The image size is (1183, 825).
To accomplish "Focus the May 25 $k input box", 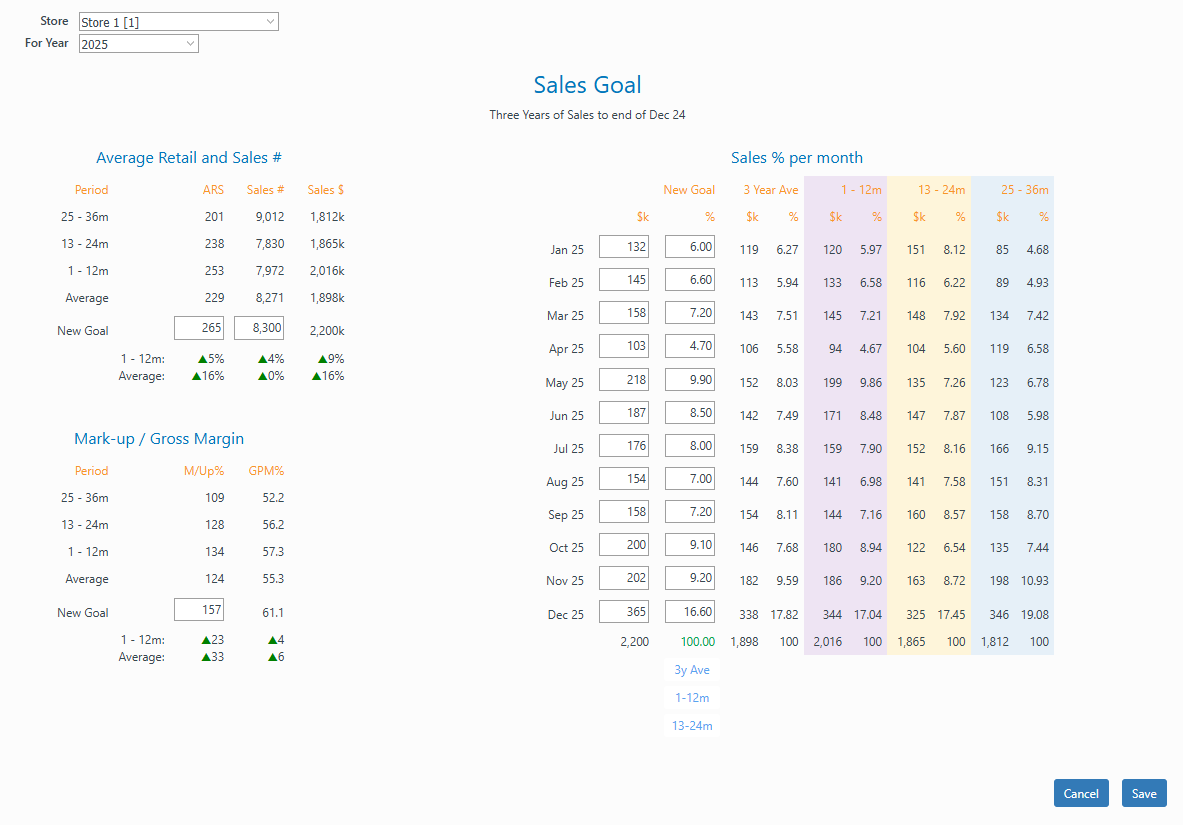I will coord(624,380).
